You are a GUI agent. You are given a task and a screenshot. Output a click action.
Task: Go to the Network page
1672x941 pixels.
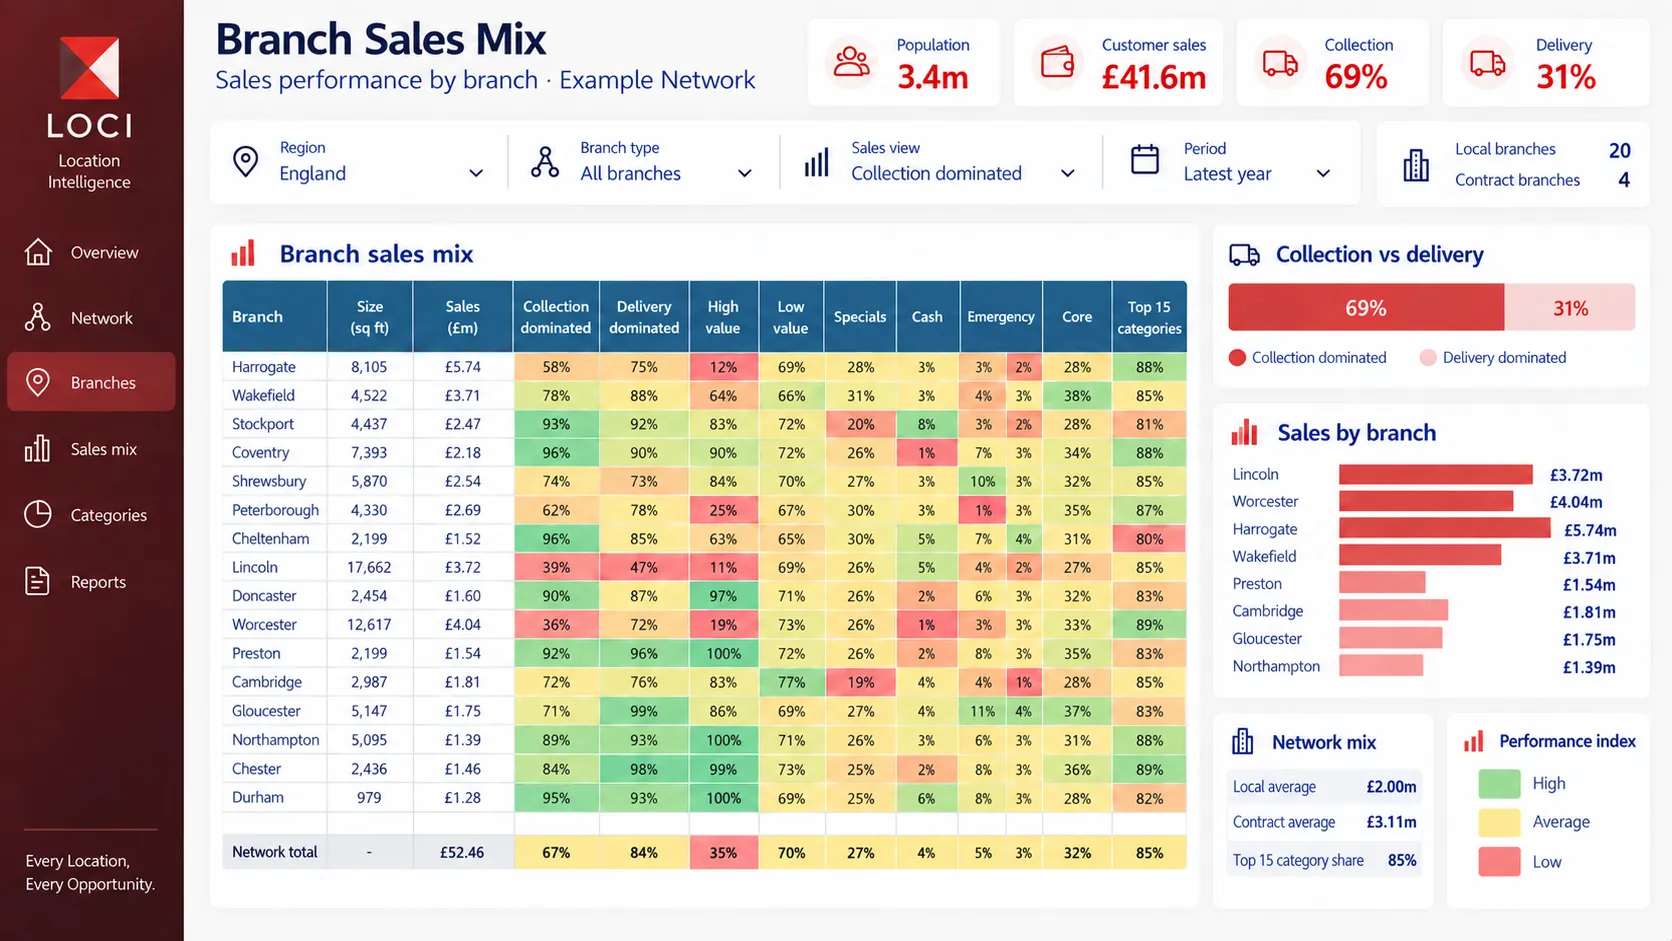click(91, 318)
